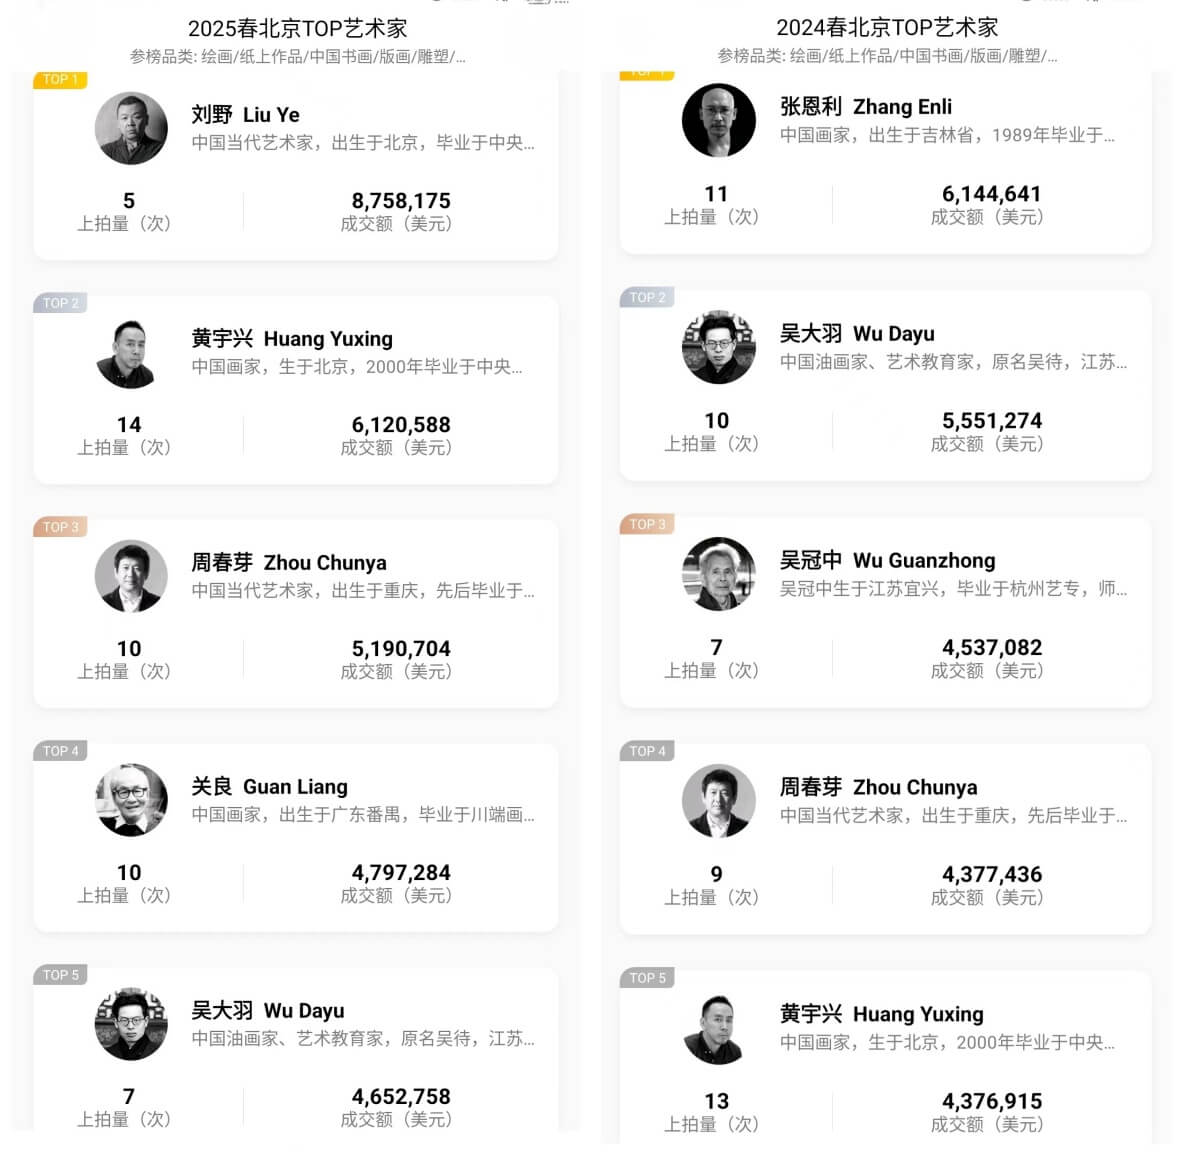Select the 2025春北京TOP艺术家 heading
Image resolution: width=1191 pixels, height=1152 pixels.
297,29
